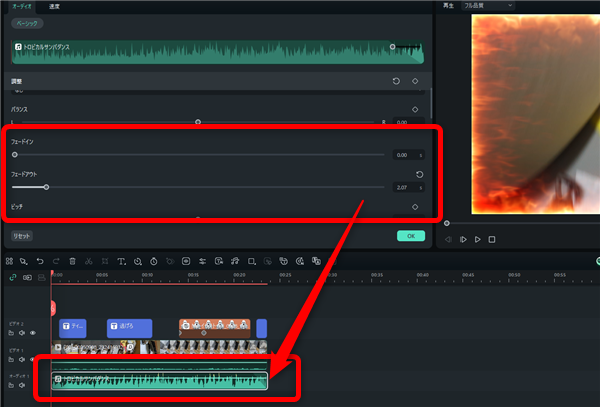This screenshot has width=600, height=407.
Task: Select the scissors split tool
Action: pos(88,260)
